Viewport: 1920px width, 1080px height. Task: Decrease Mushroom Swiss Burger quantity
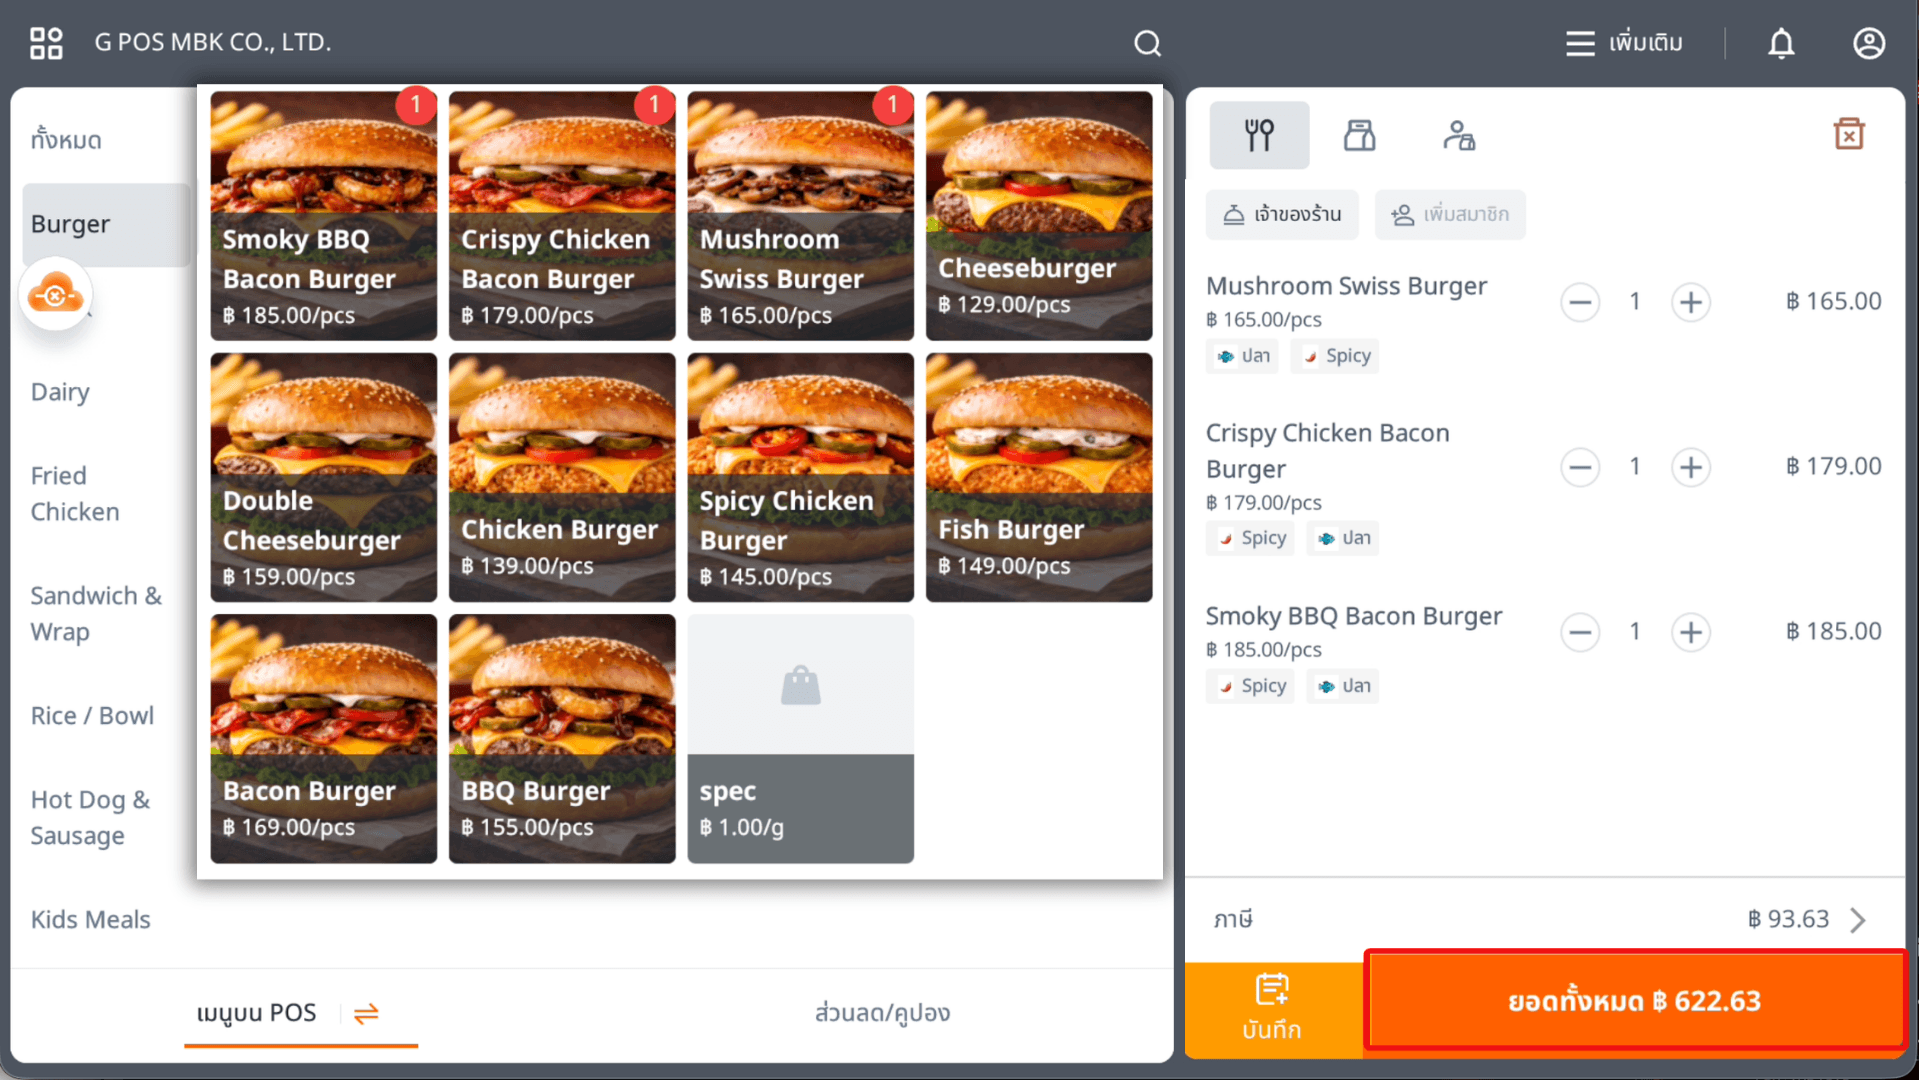[x=1580, y=302]
